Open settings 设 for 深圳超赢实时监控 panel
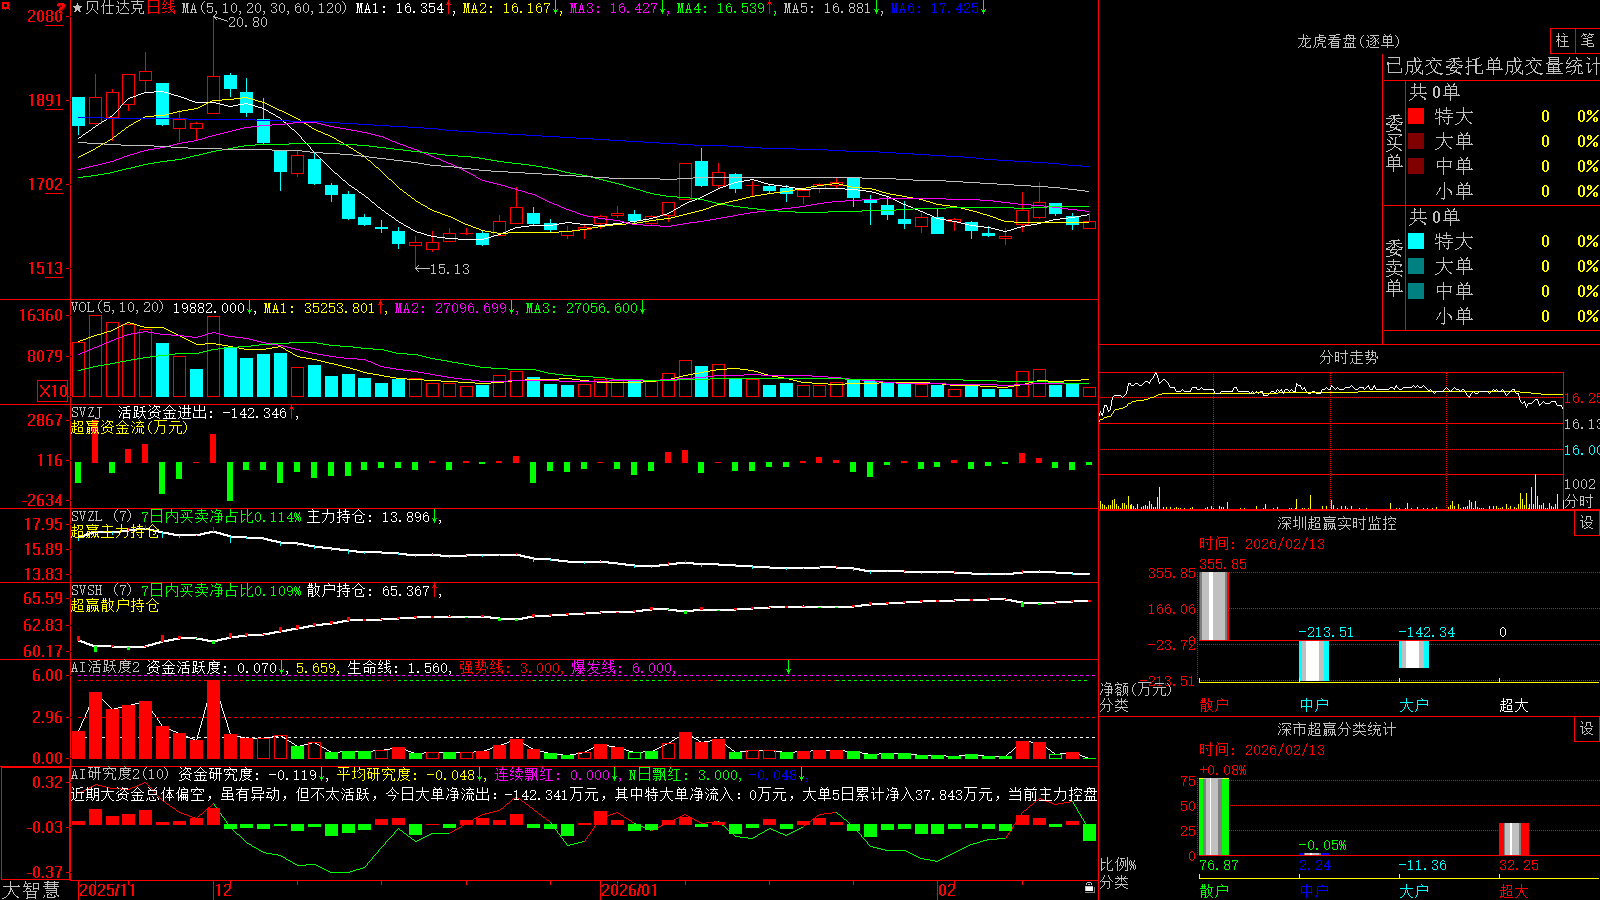Screen dimensions: 1600x900 coord(1587,523)
